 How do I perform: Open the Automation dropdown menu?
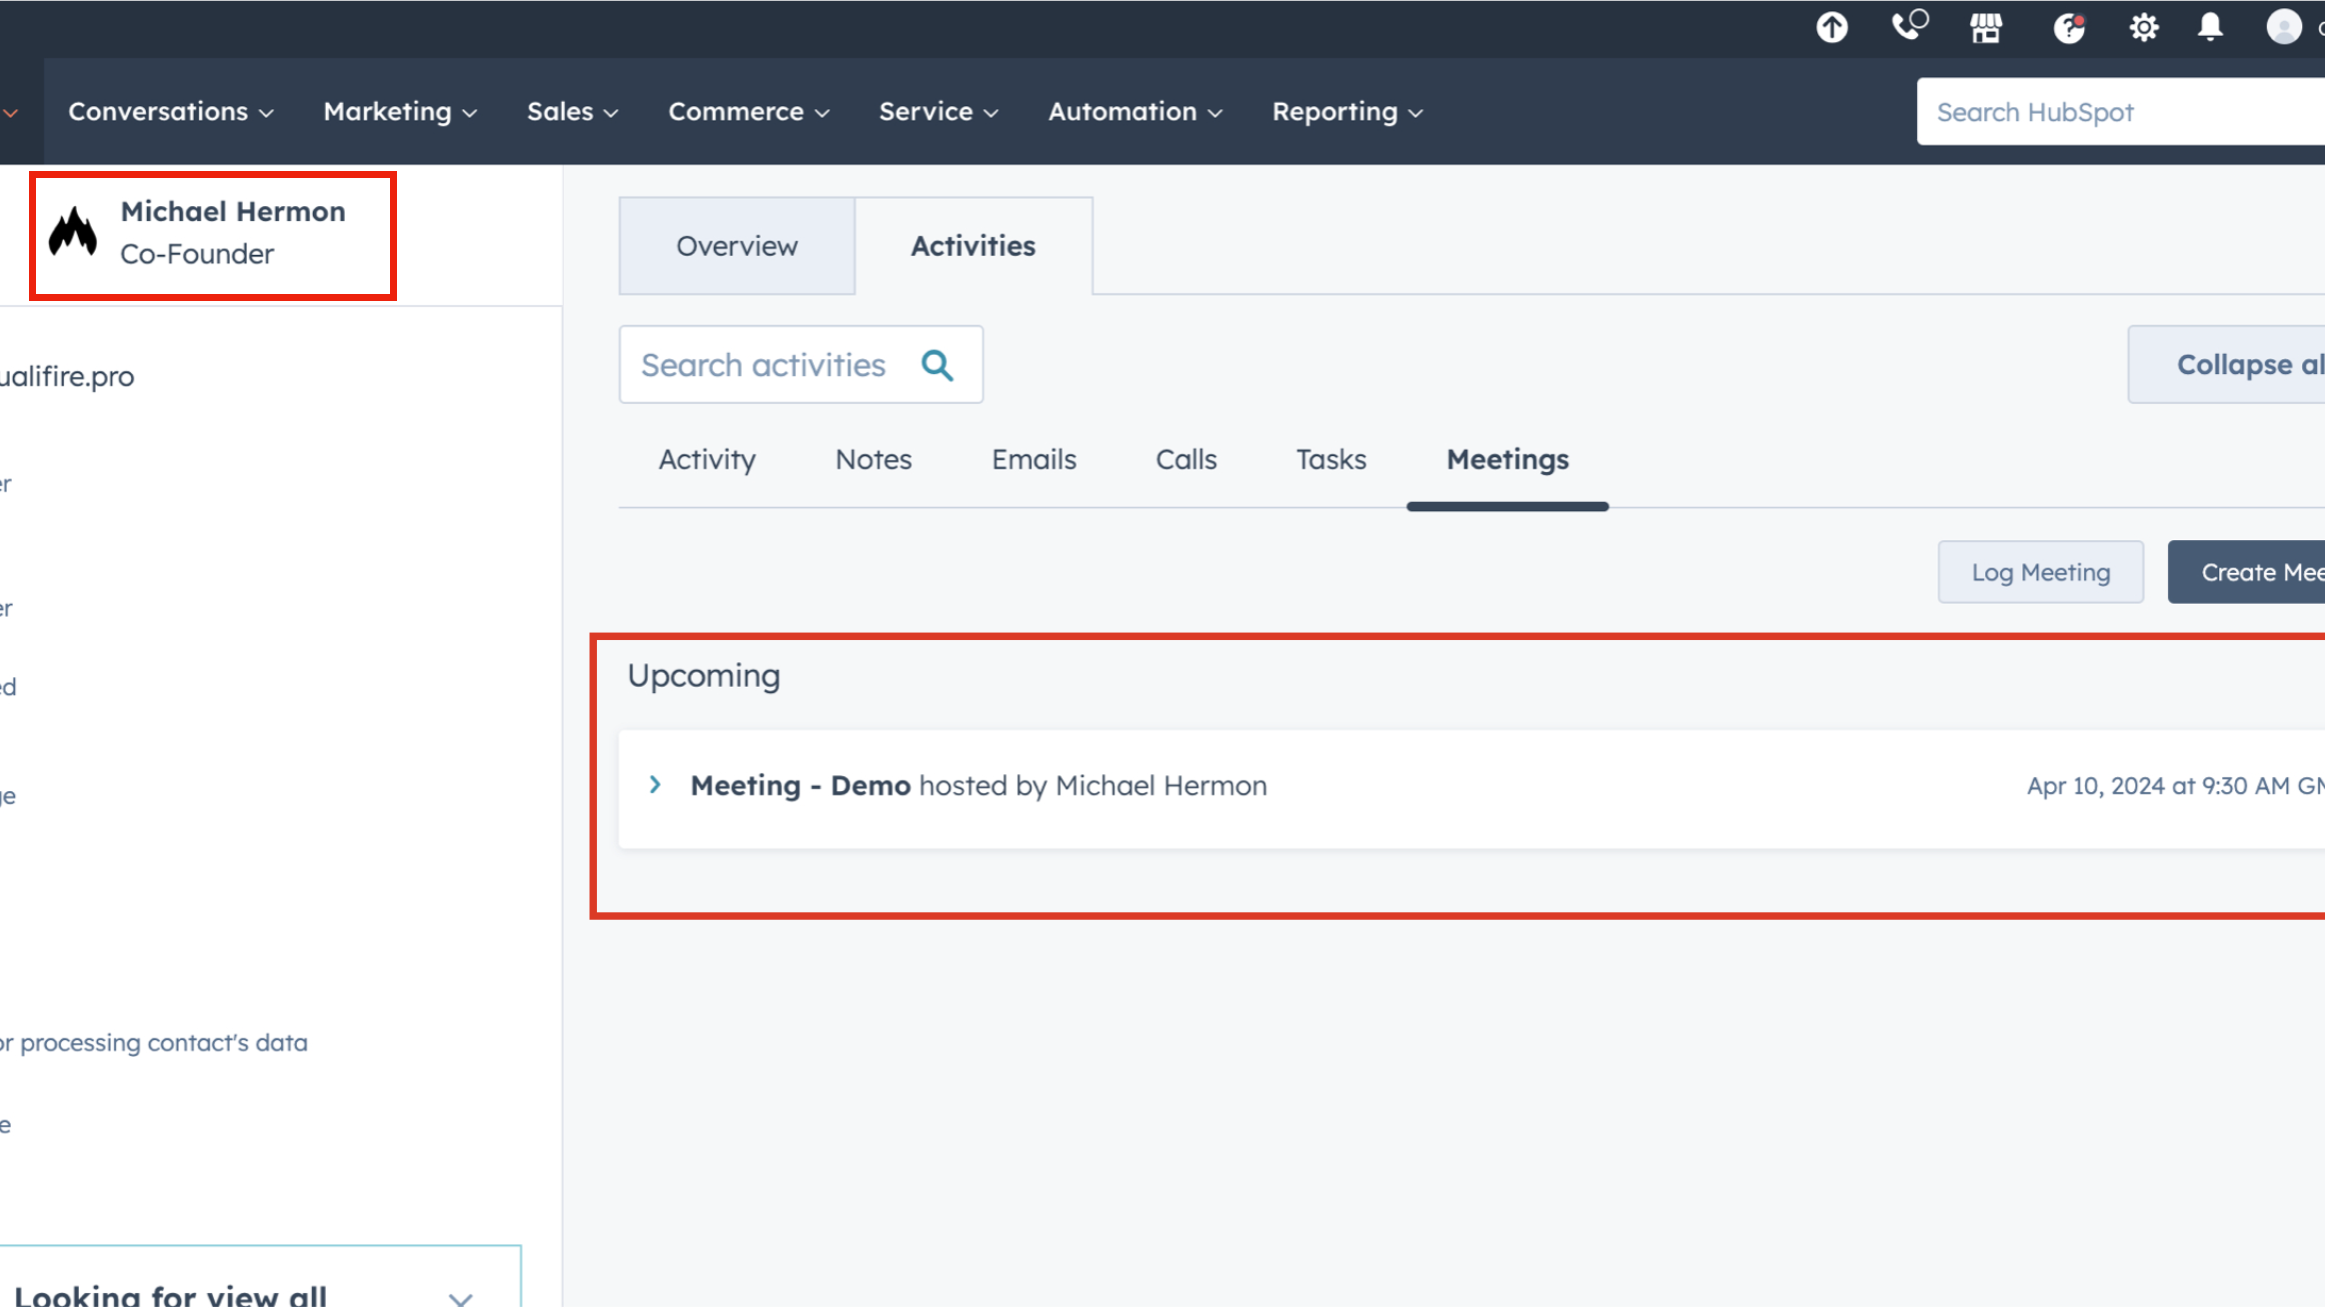(1134, 112)
